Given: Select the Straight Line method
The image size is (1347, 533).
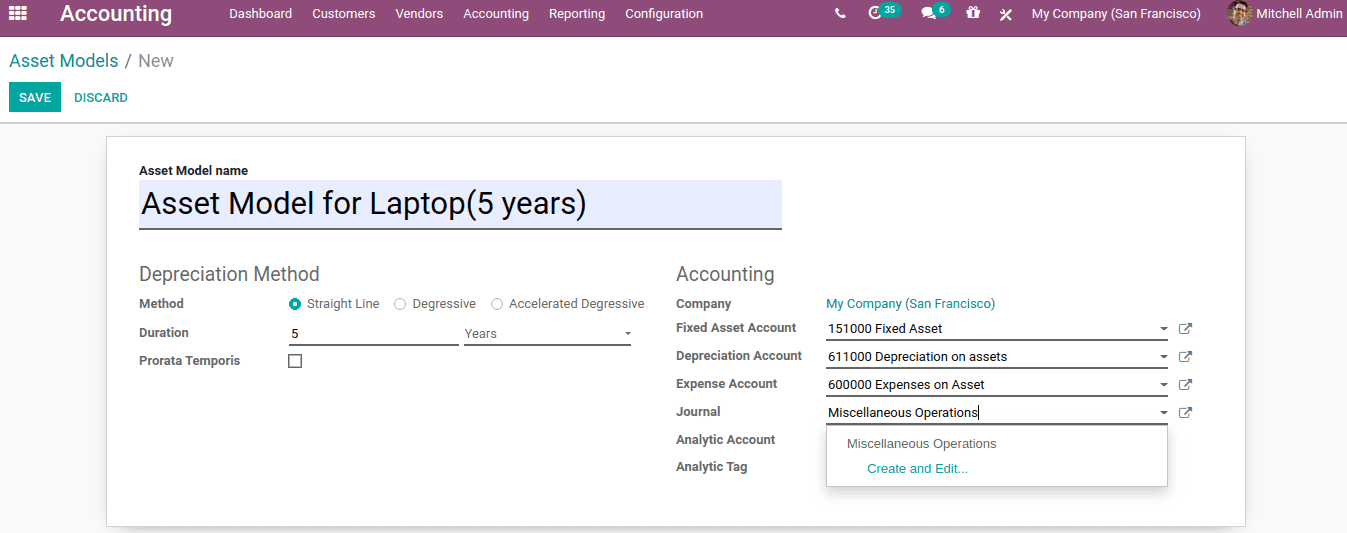Looking at the screenshot, I should tap(295, 304).
